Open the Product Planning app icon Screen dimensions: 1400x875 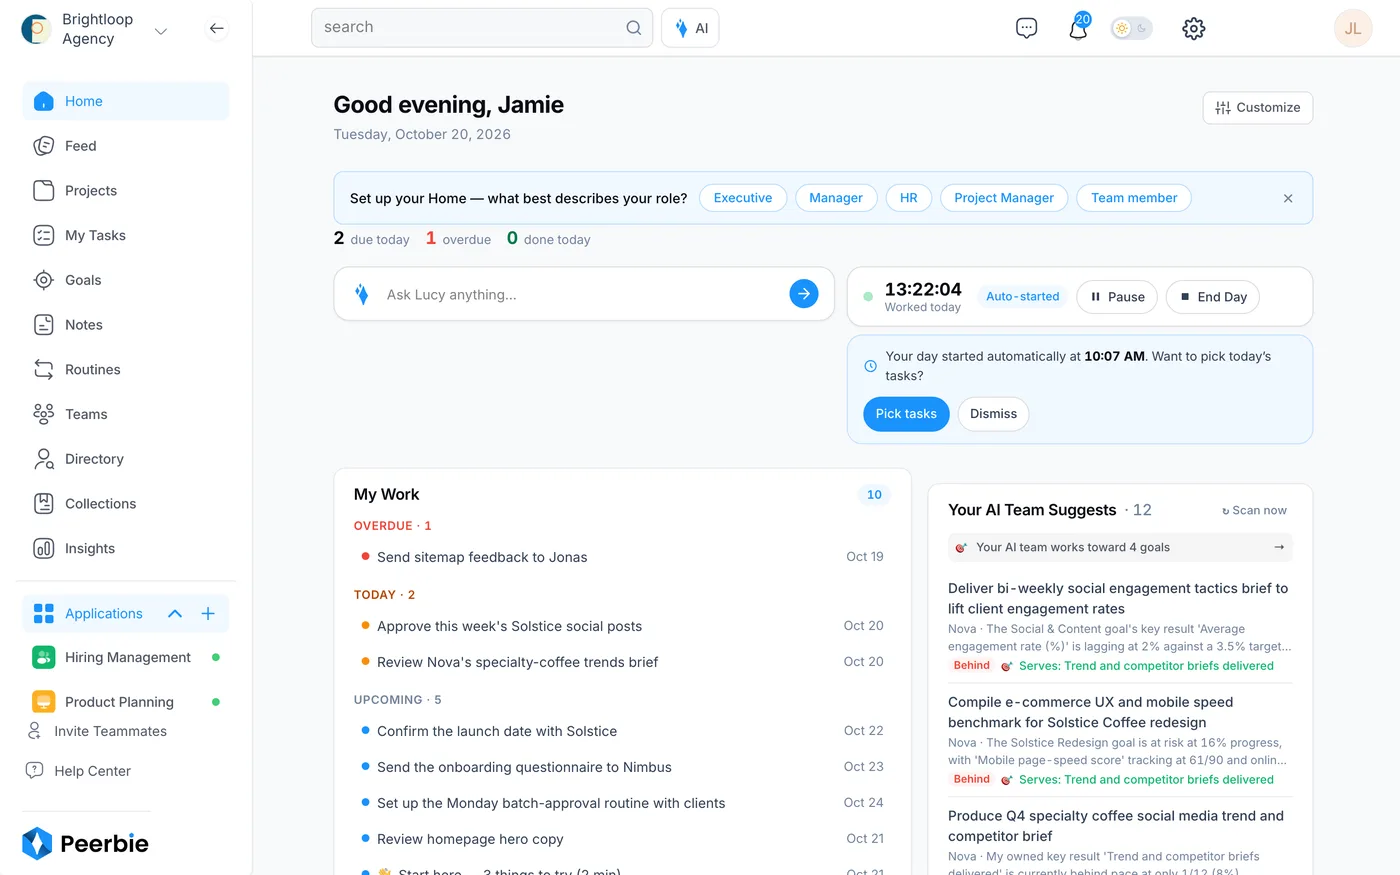click(43, 702)
